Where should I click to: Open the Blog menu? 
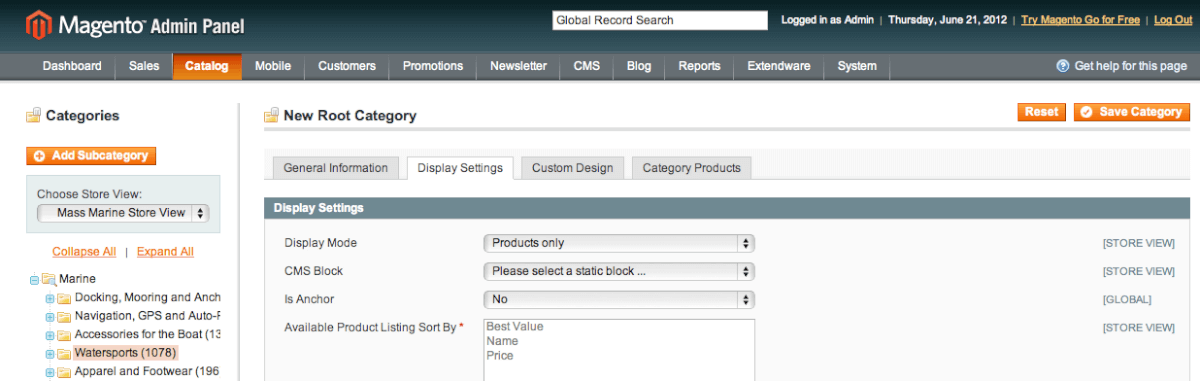pos(639,67)
